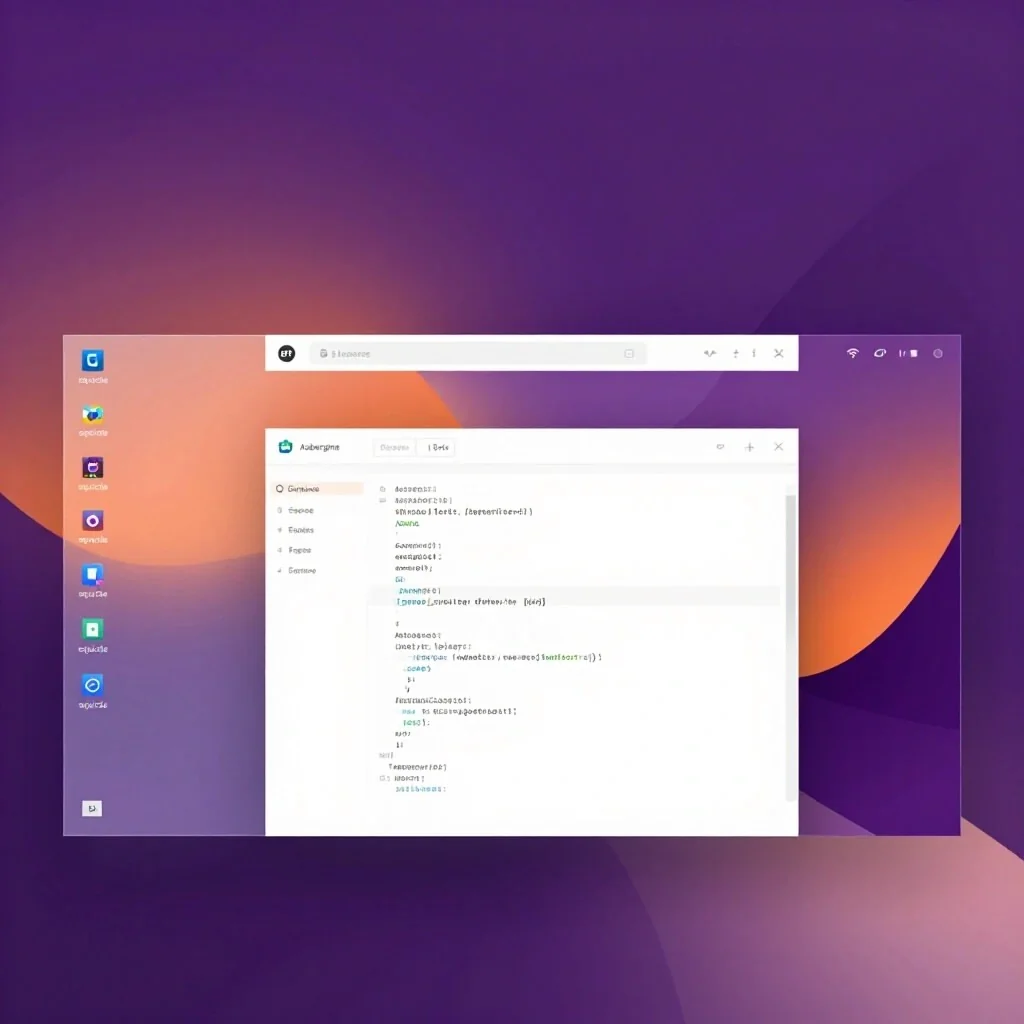Select the second item in editor sidebar
The image size is (1024, 1024).
pyautogui.click(x=300, y=510)
